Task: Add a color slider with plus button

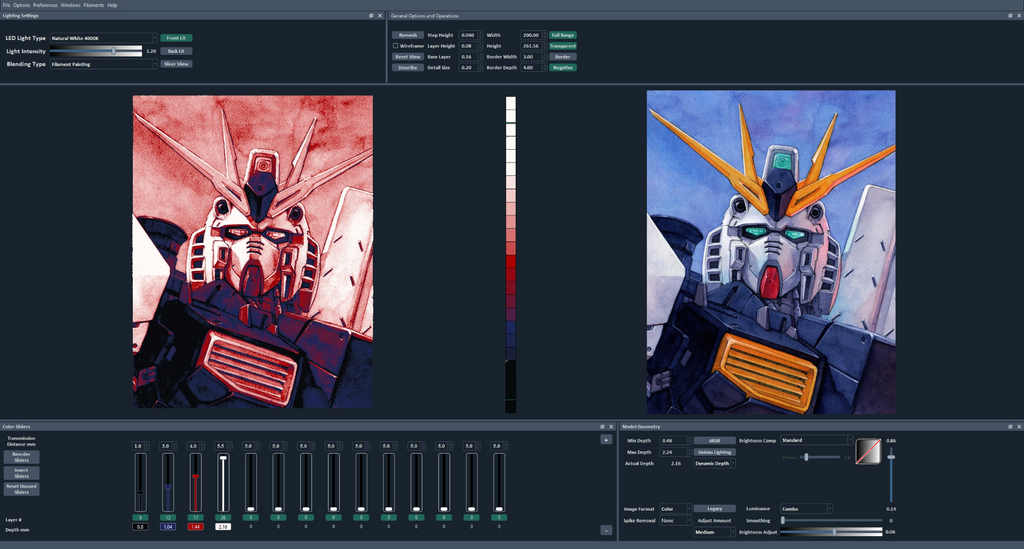Action: [x=606, y=440]
